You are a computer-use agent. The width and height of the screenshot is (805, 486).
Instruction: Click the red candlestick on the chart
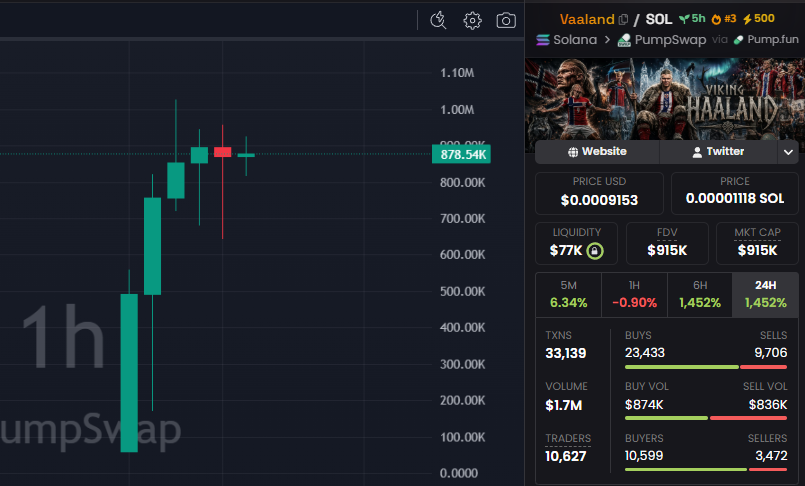pyautogui.click(x=222, y=152)
